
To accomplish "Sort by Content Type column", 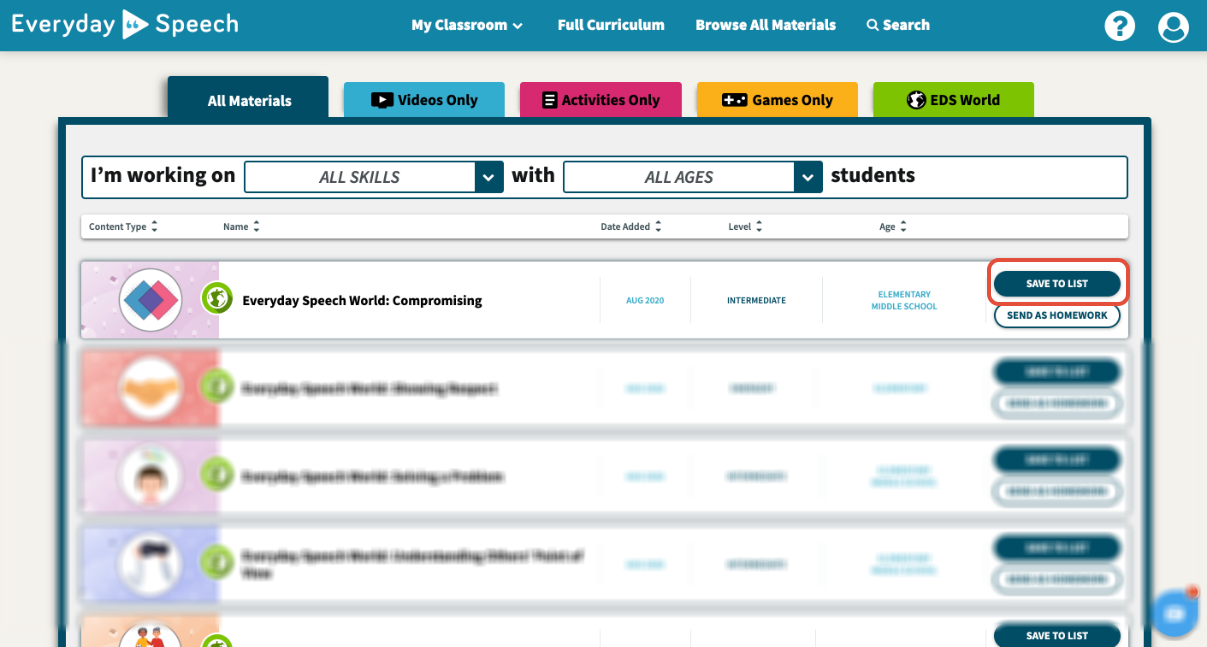I will (x=123, y=227).
